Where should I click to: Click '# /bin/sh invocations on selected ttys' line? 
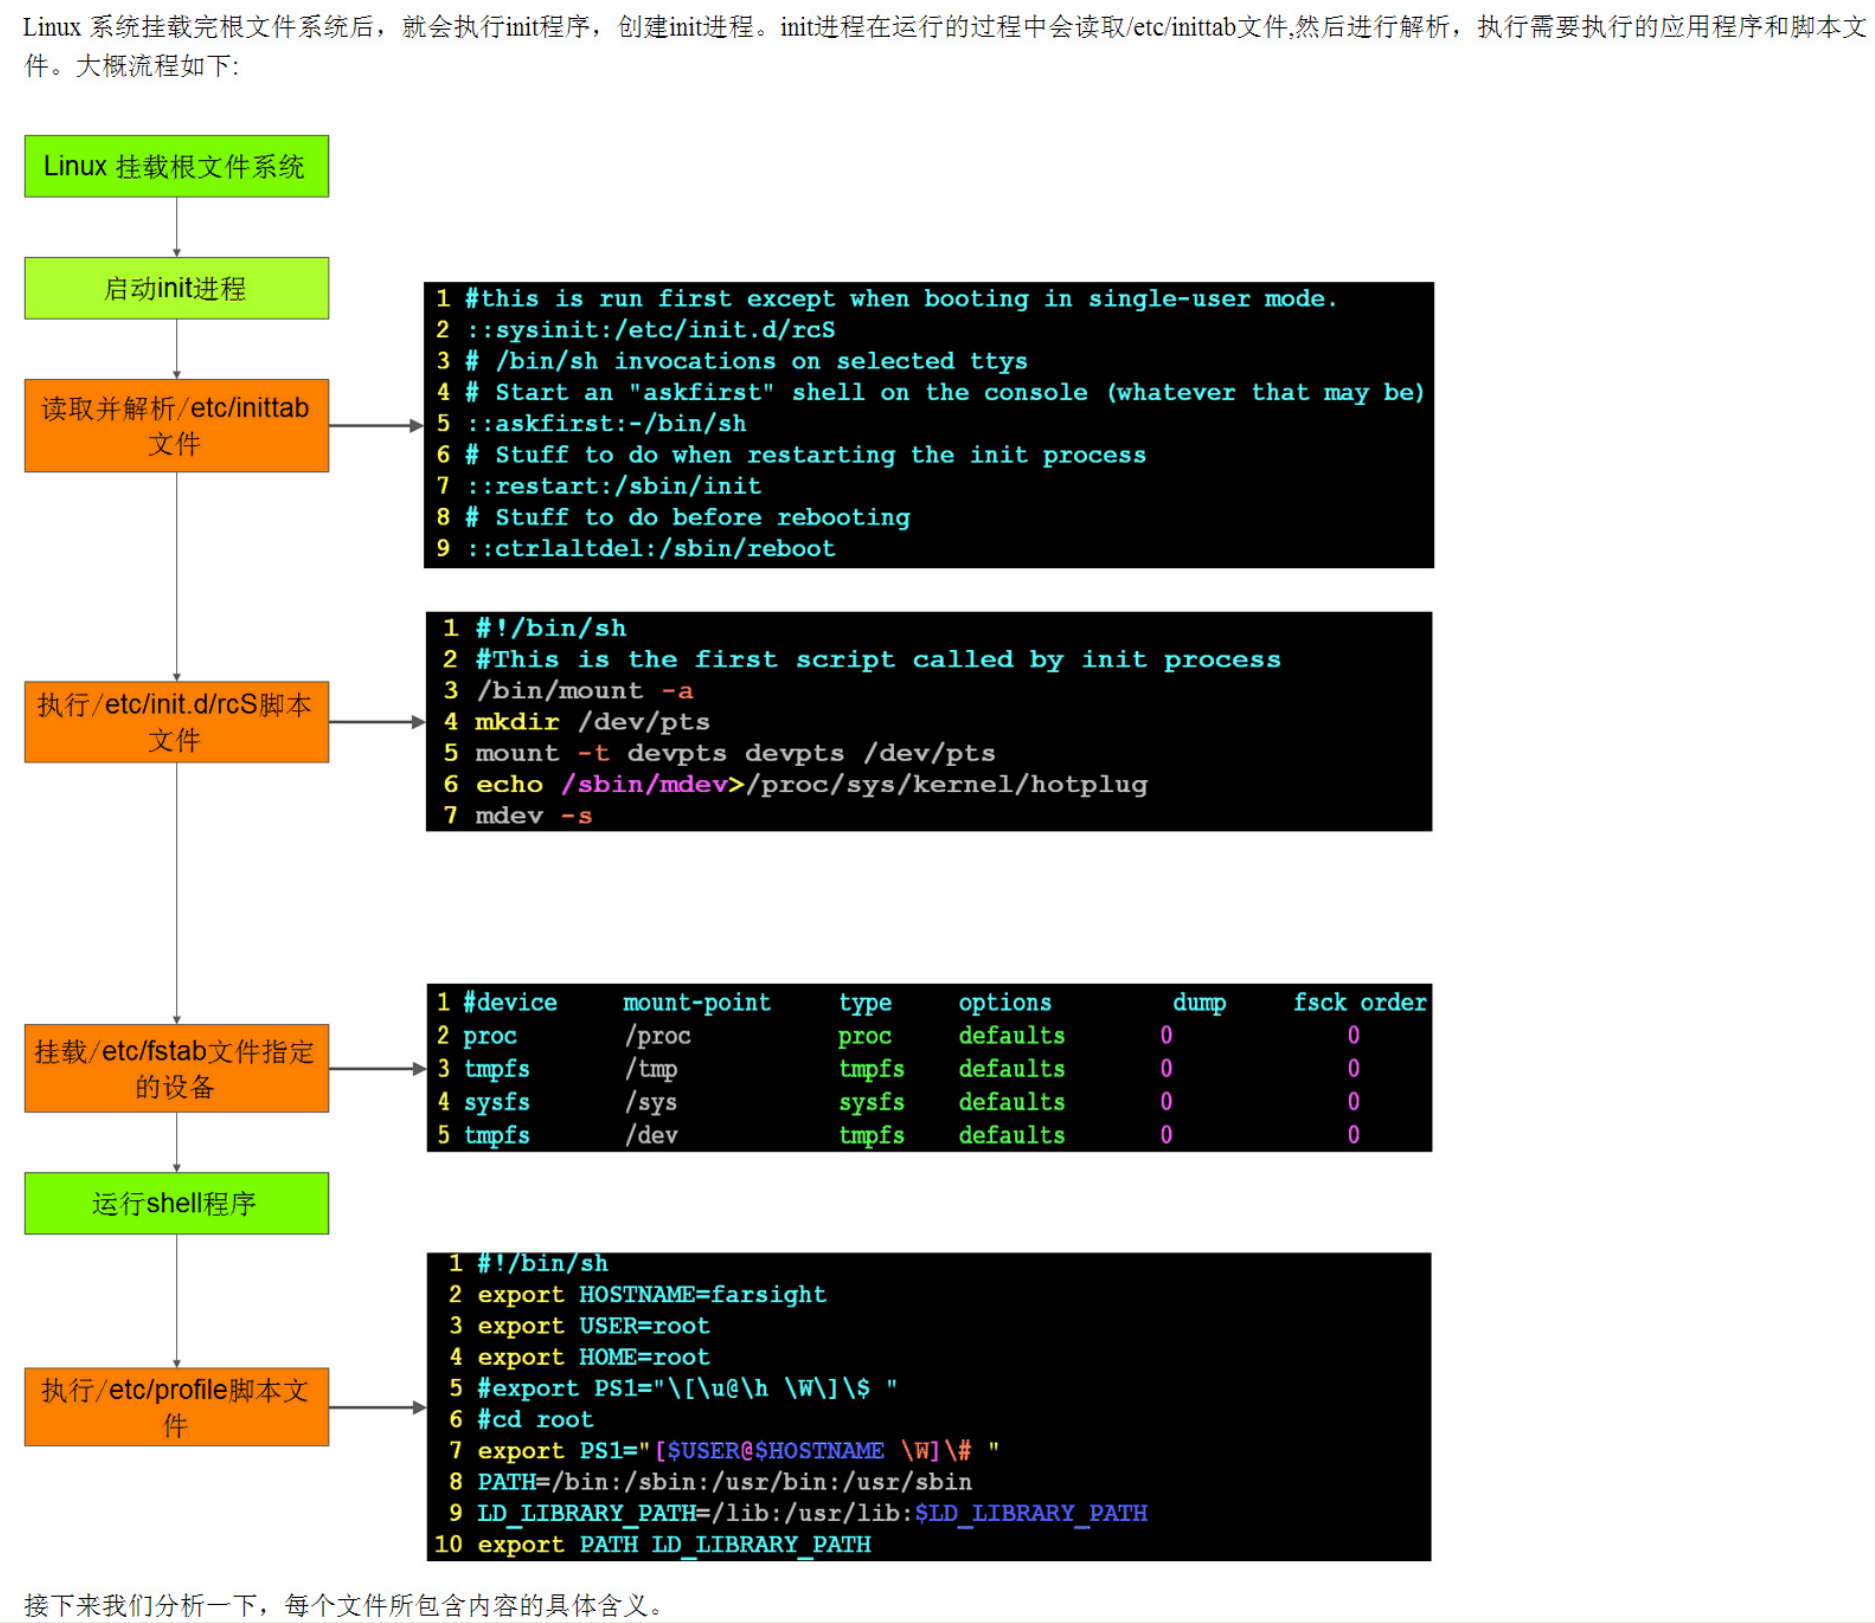[746, 361]
